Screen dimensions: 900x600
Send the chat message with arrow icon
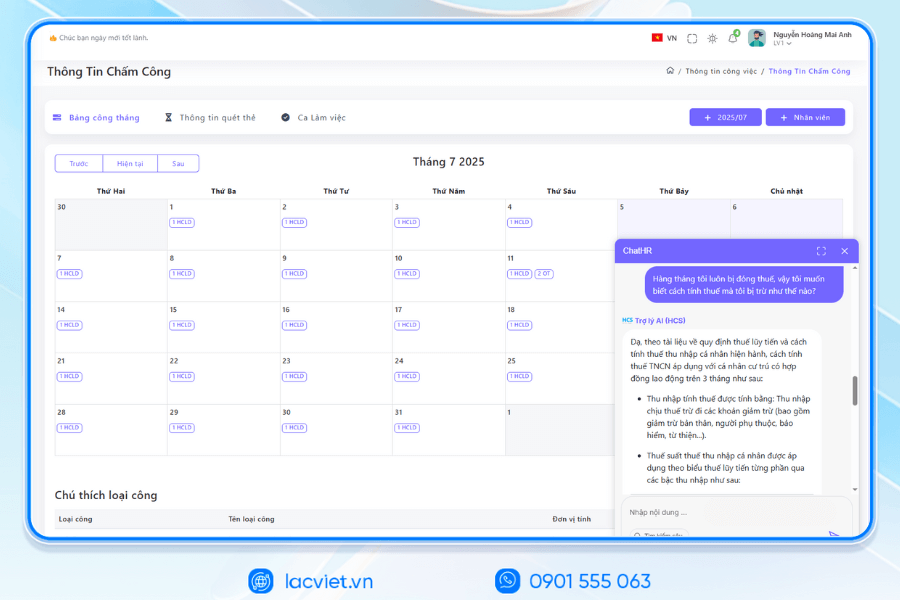point(834,534)
